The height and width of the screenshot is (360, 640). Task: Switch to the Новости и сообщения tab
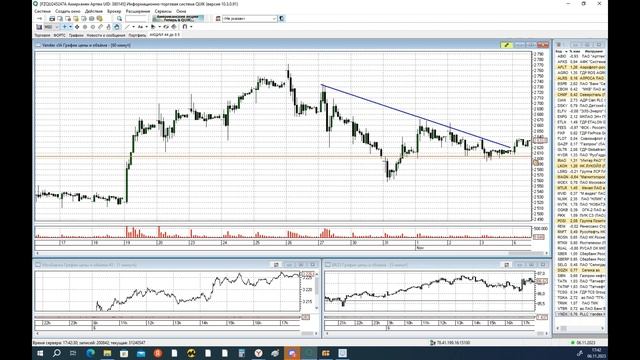click(x=106, y=35)
